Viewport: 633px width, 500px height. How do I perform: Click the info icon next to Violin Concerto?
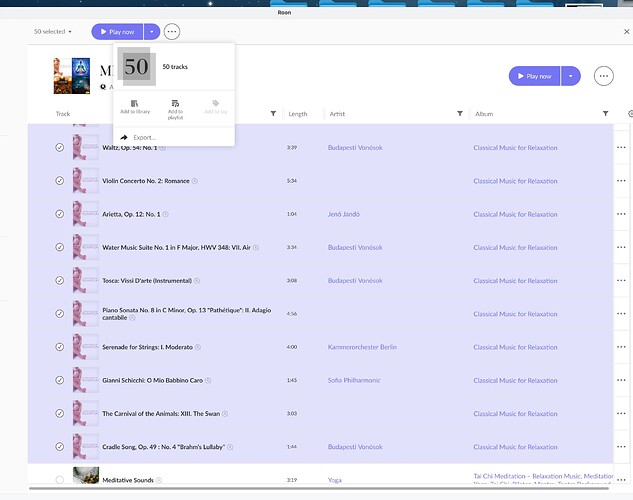click(195, 181)
